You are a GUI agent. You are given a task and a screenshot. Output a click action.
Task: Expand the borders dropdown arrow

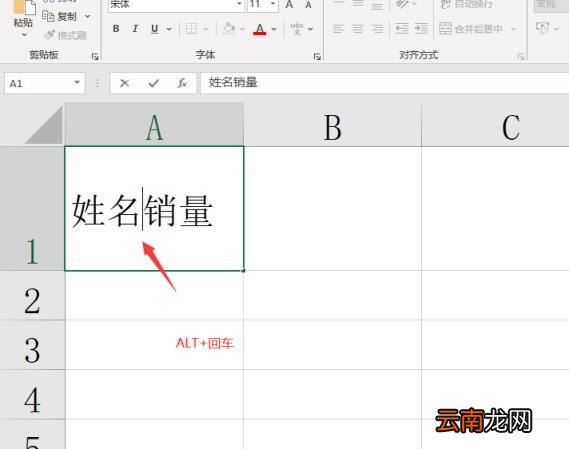(x=206, y=29)
